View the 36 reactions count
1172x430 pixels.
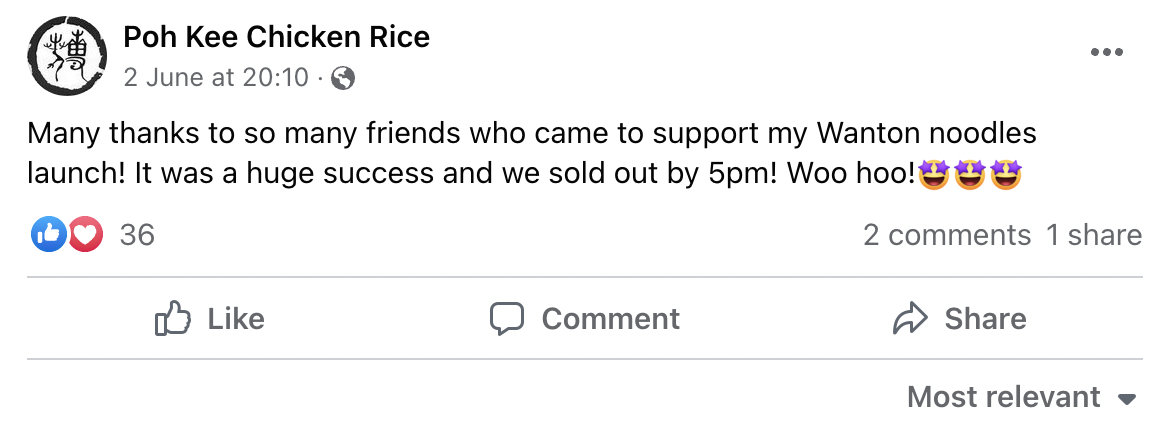(138, 236)
